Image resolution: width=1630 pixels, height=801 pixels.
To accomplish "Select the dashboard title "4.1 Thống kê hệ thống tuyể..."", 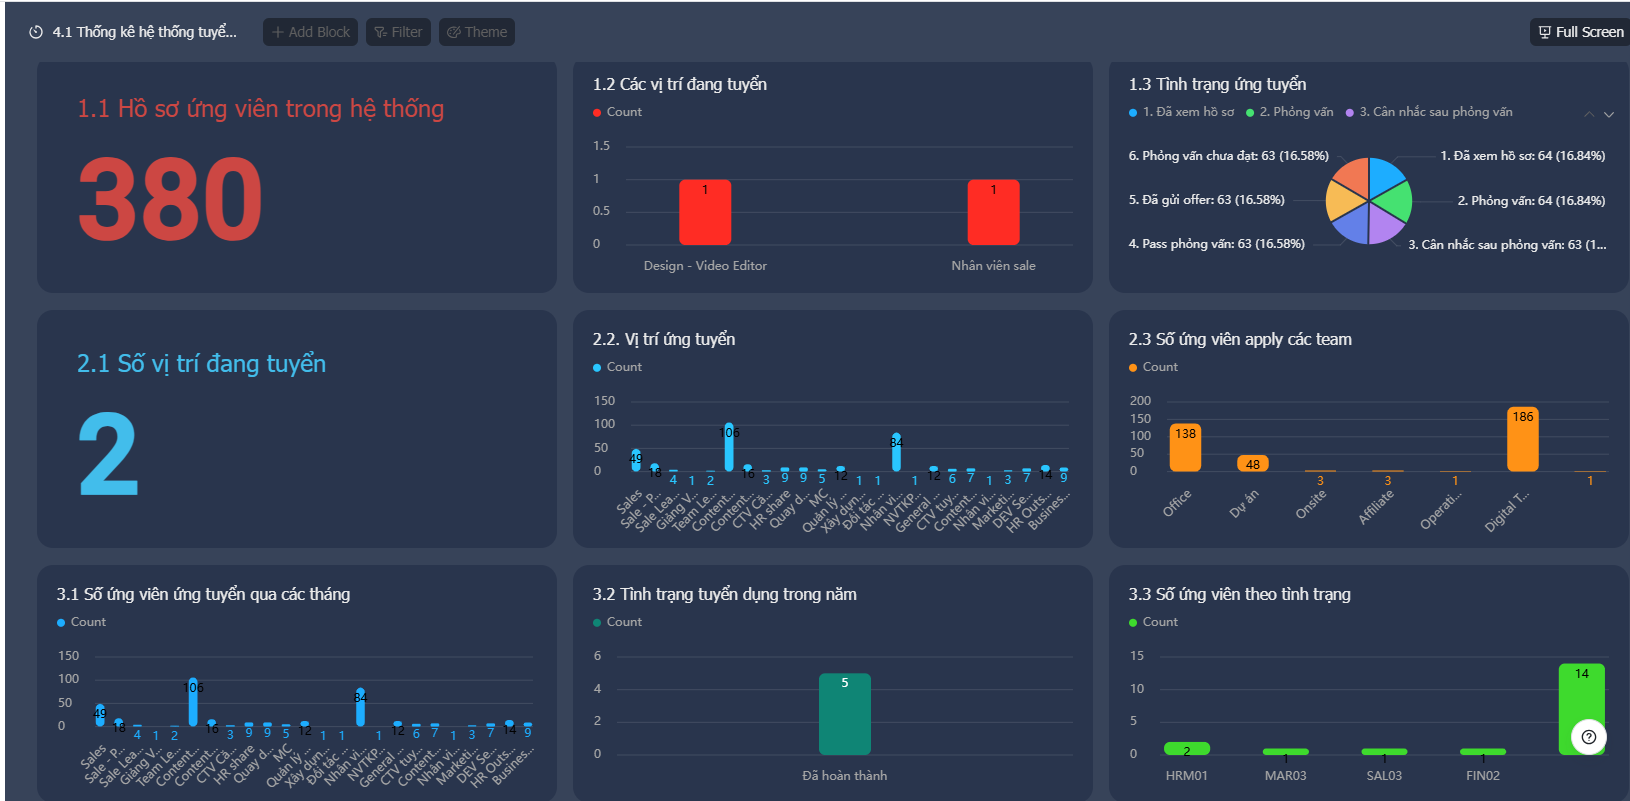I will (x=145, y=32).
